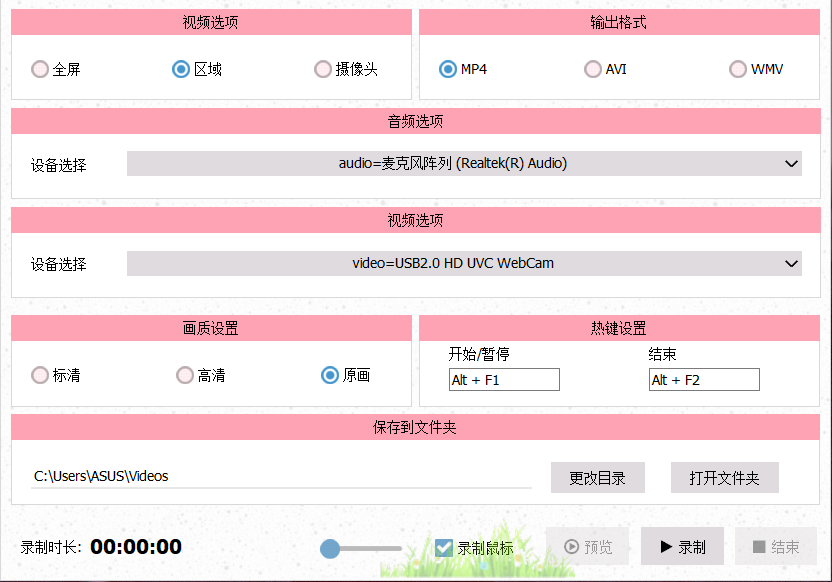
Task: Choose 摄像头 camera as video source
Action: tap(323, 69)
